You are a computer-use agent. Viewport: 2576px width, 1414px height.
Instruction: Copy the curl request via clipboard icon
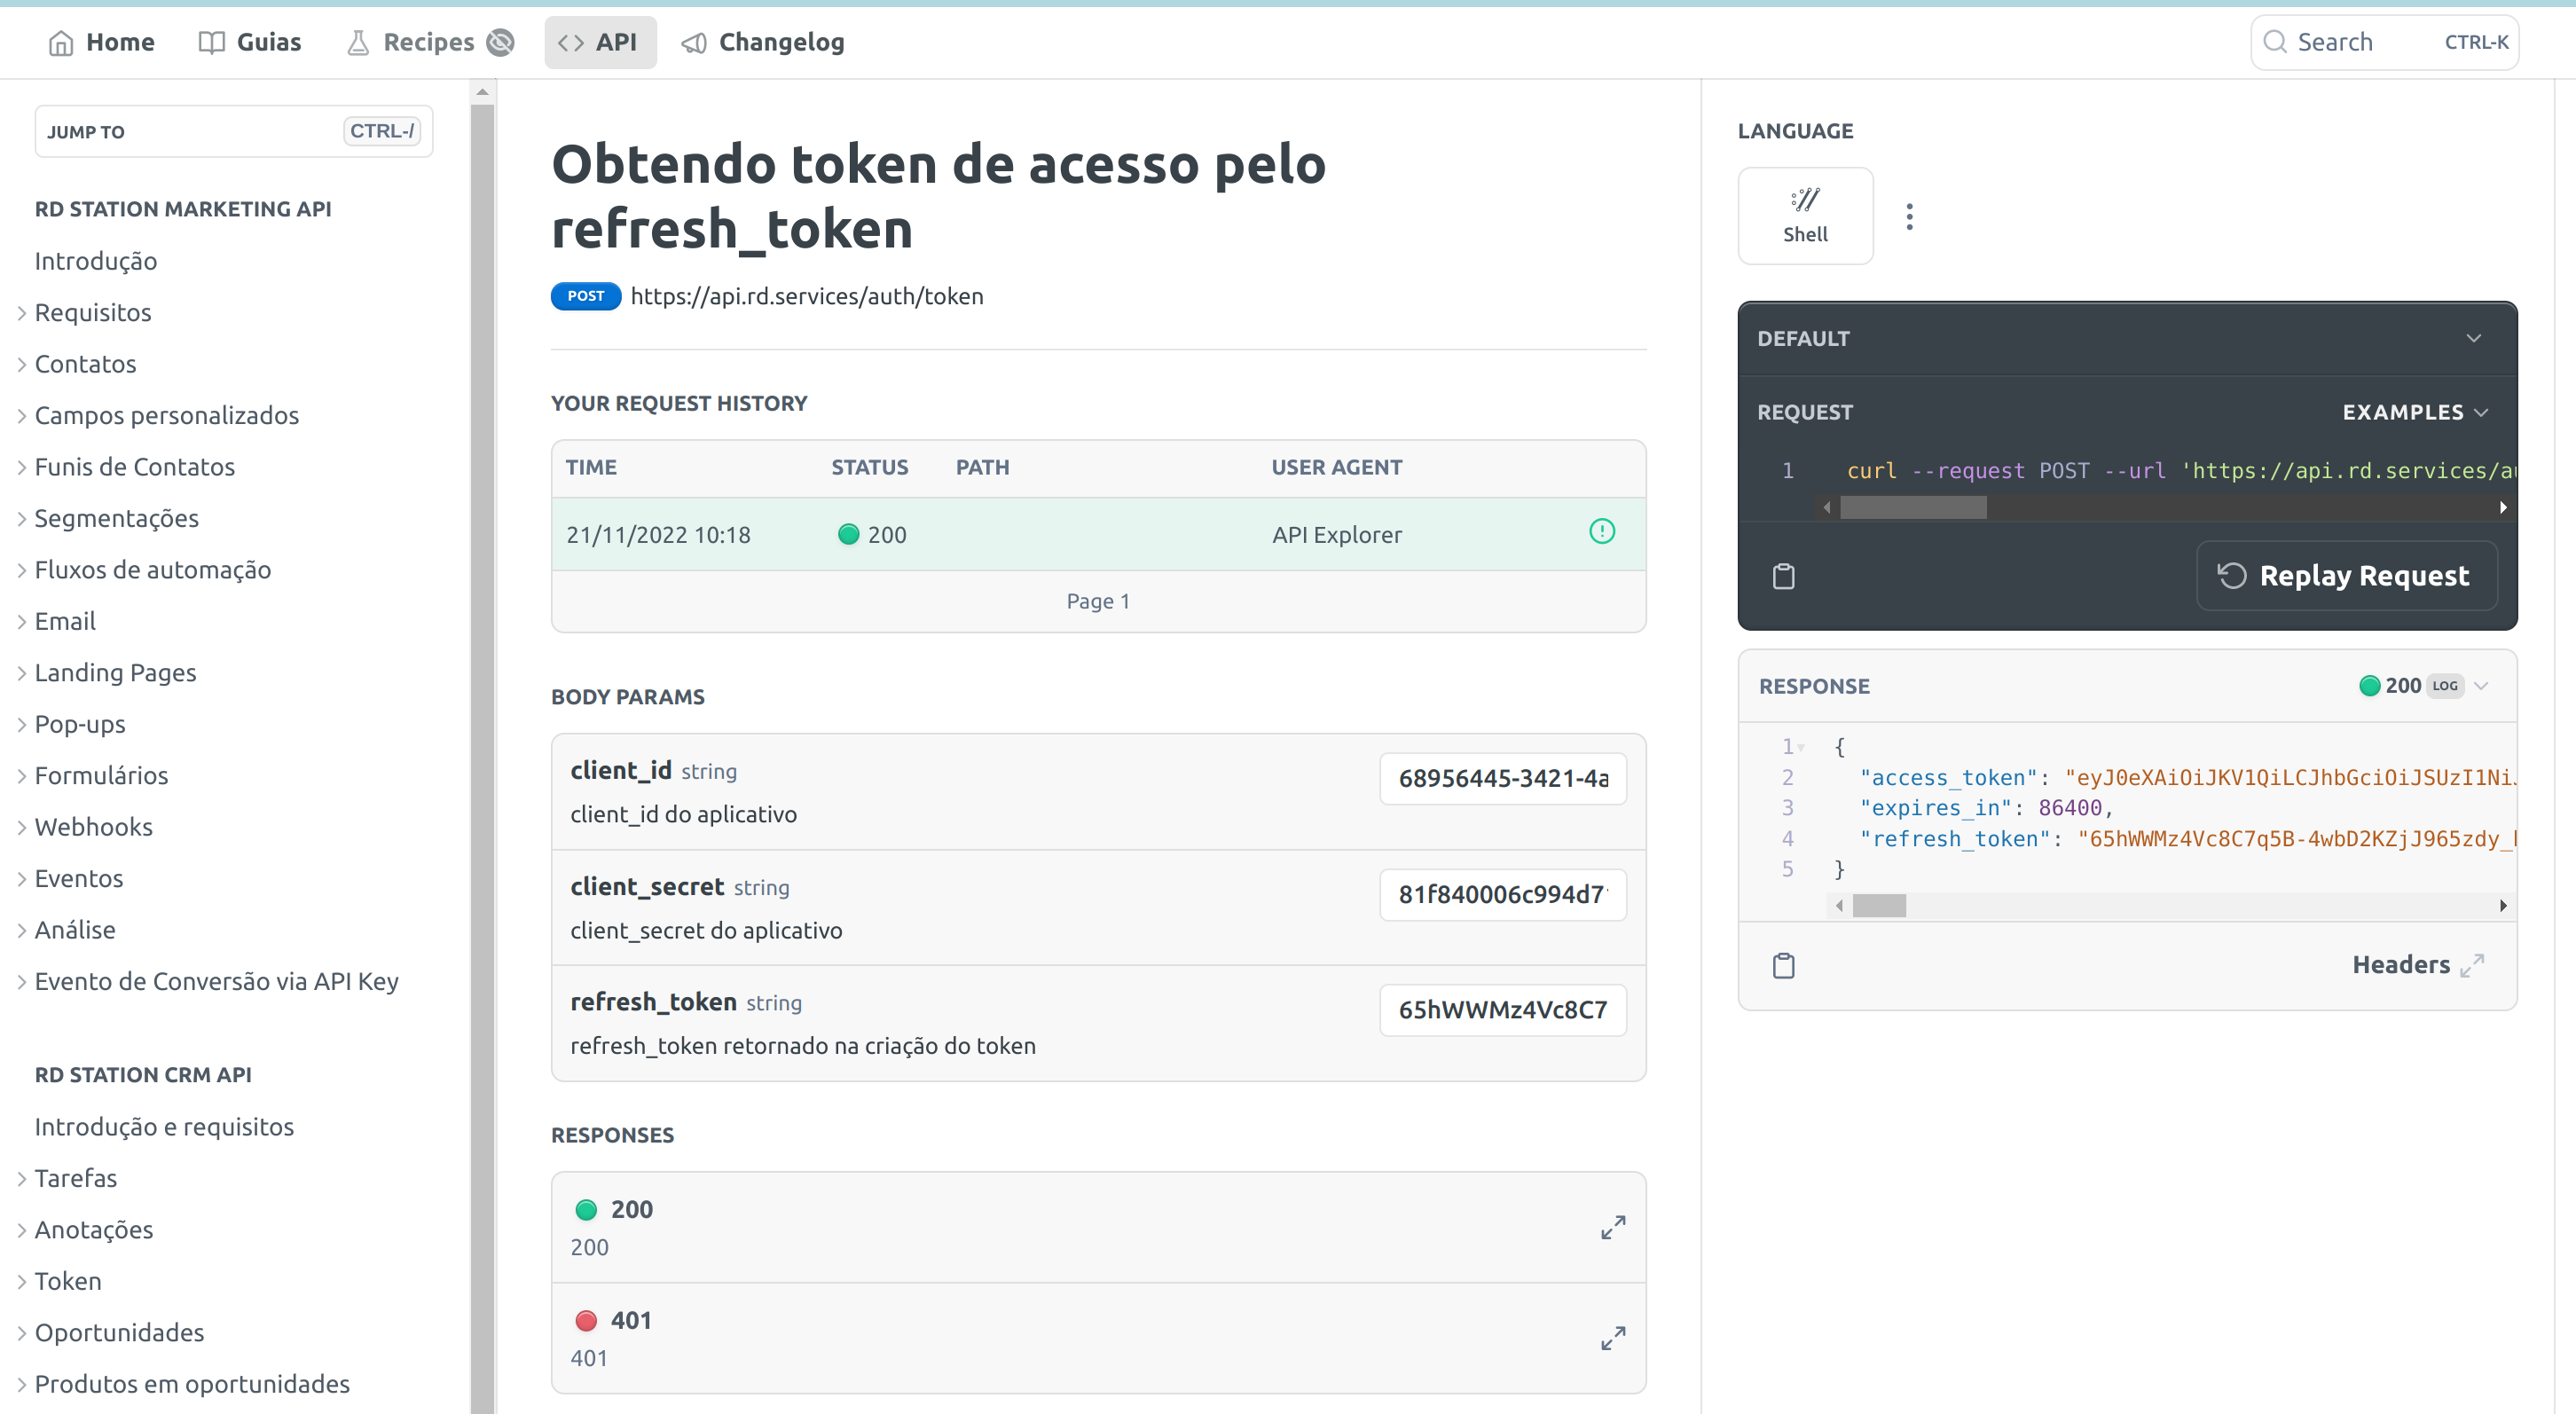click(x=1783, y=576)
